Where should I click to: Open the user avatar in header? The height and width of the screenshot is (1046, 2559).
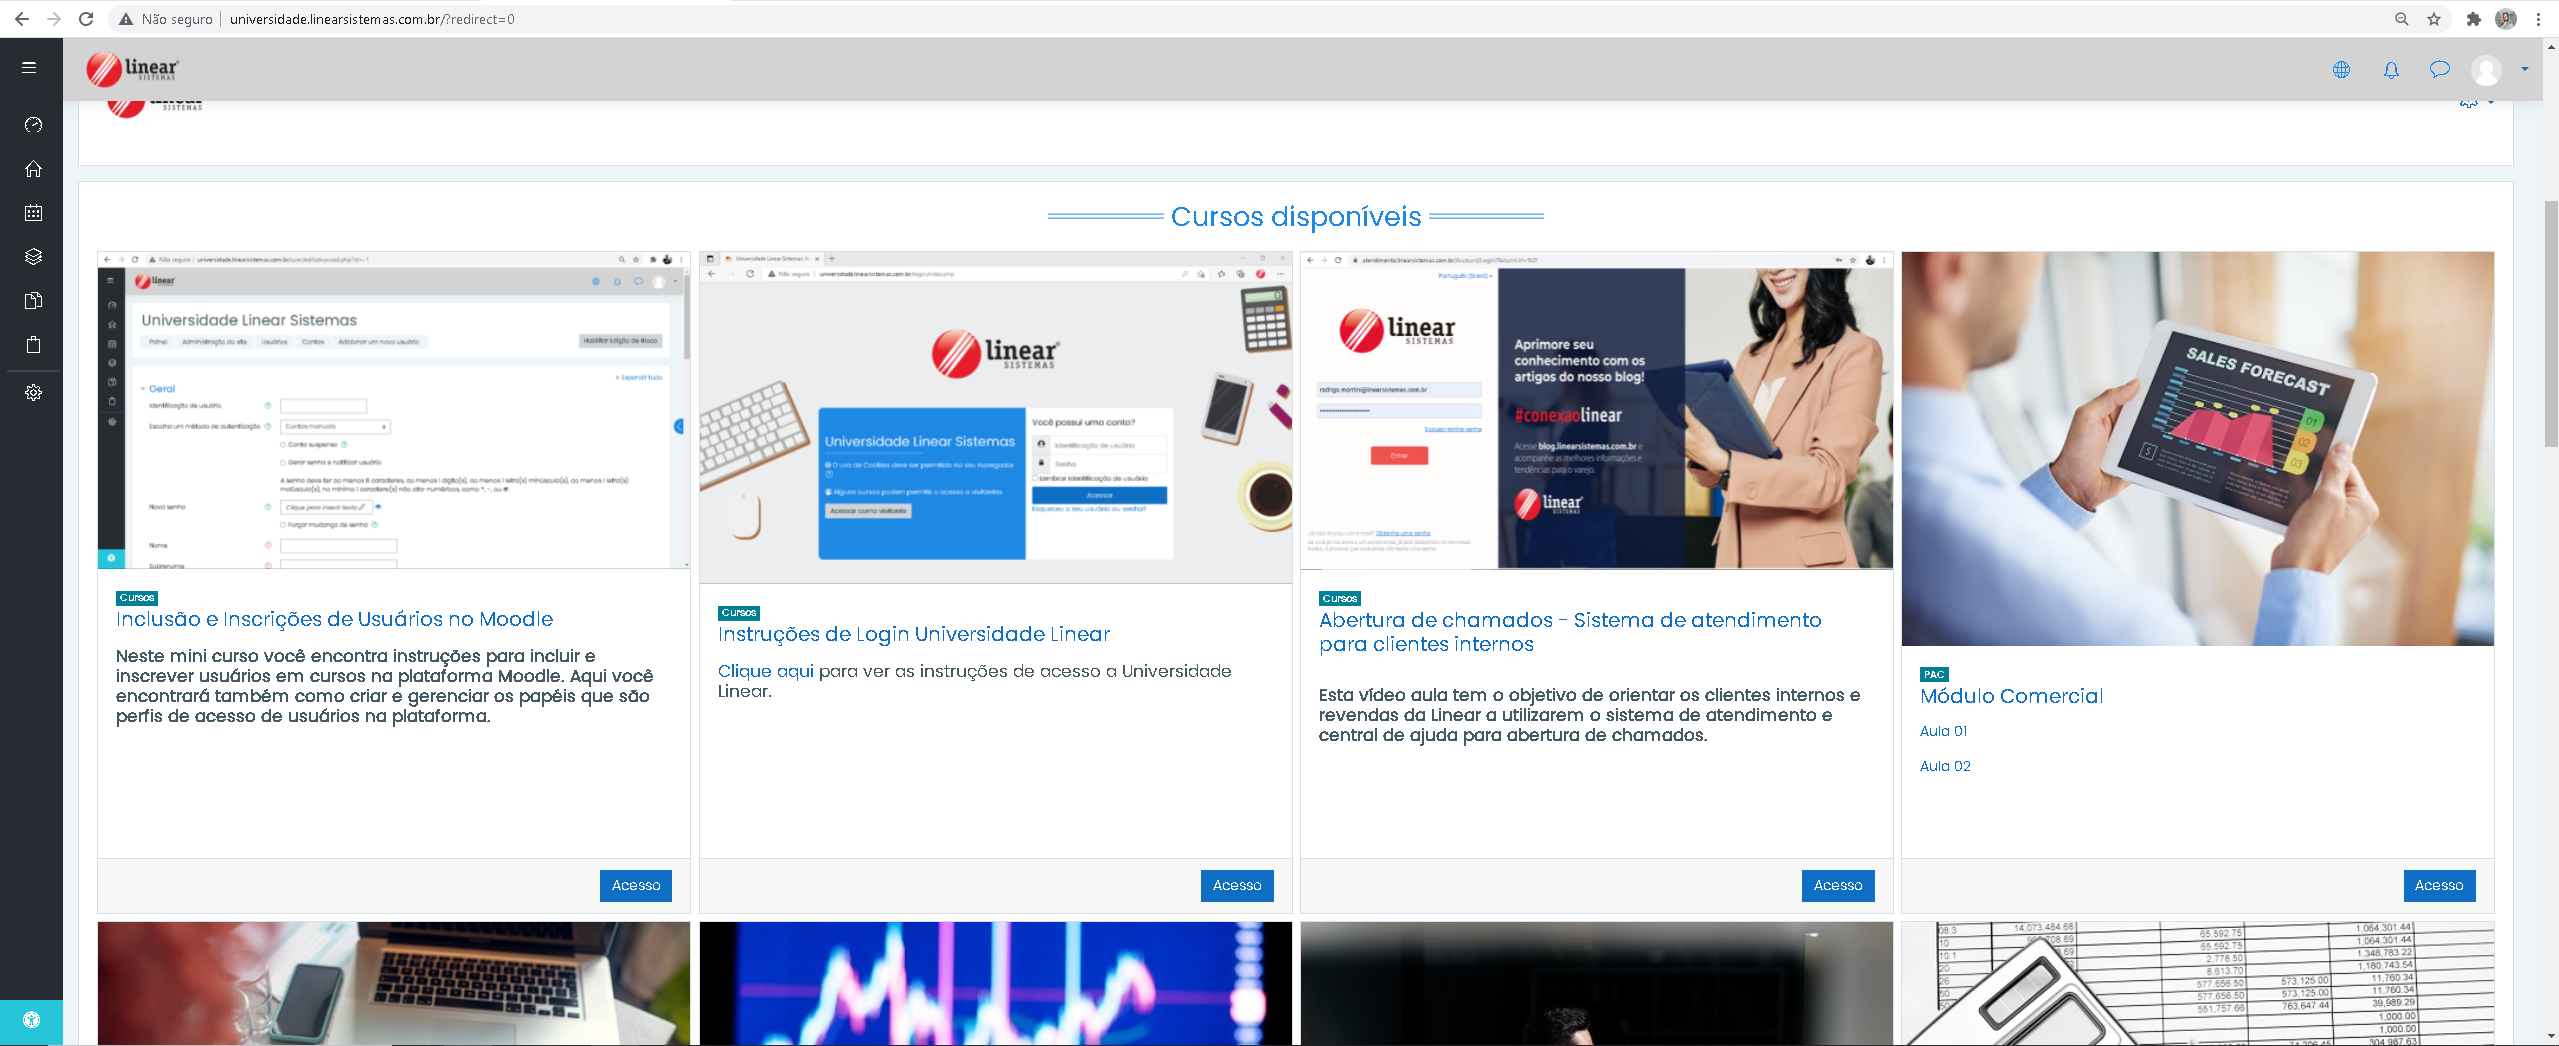2486,70
